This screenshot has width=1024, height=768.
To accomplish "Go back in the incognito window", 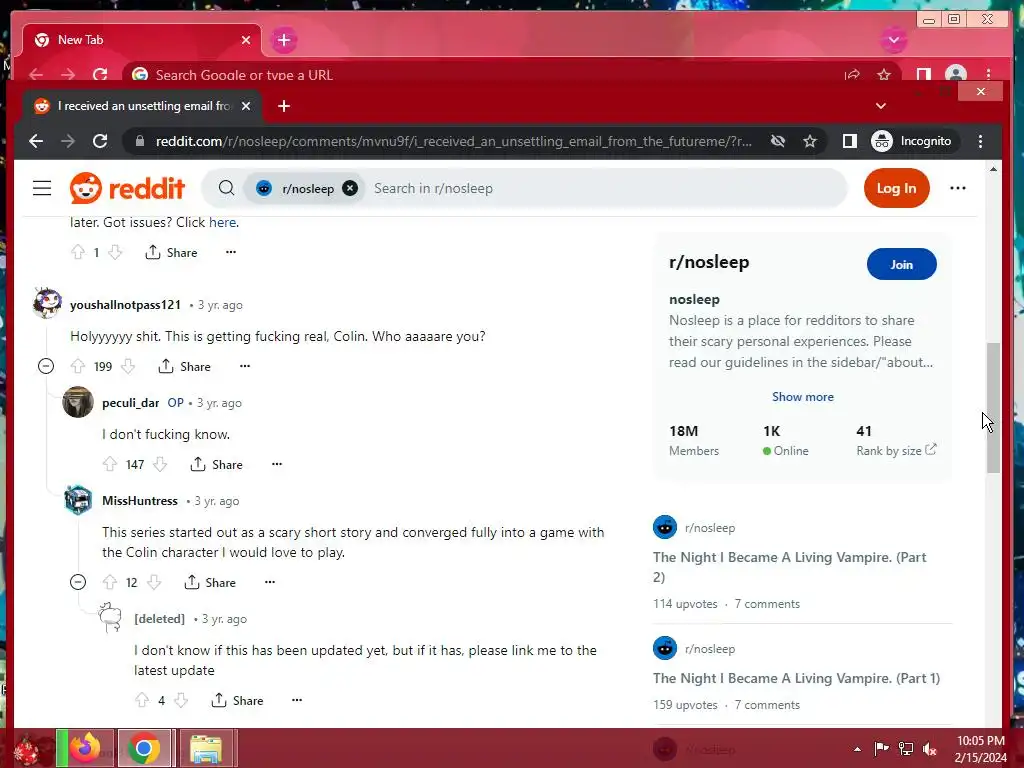I will (x=36, y=141).
